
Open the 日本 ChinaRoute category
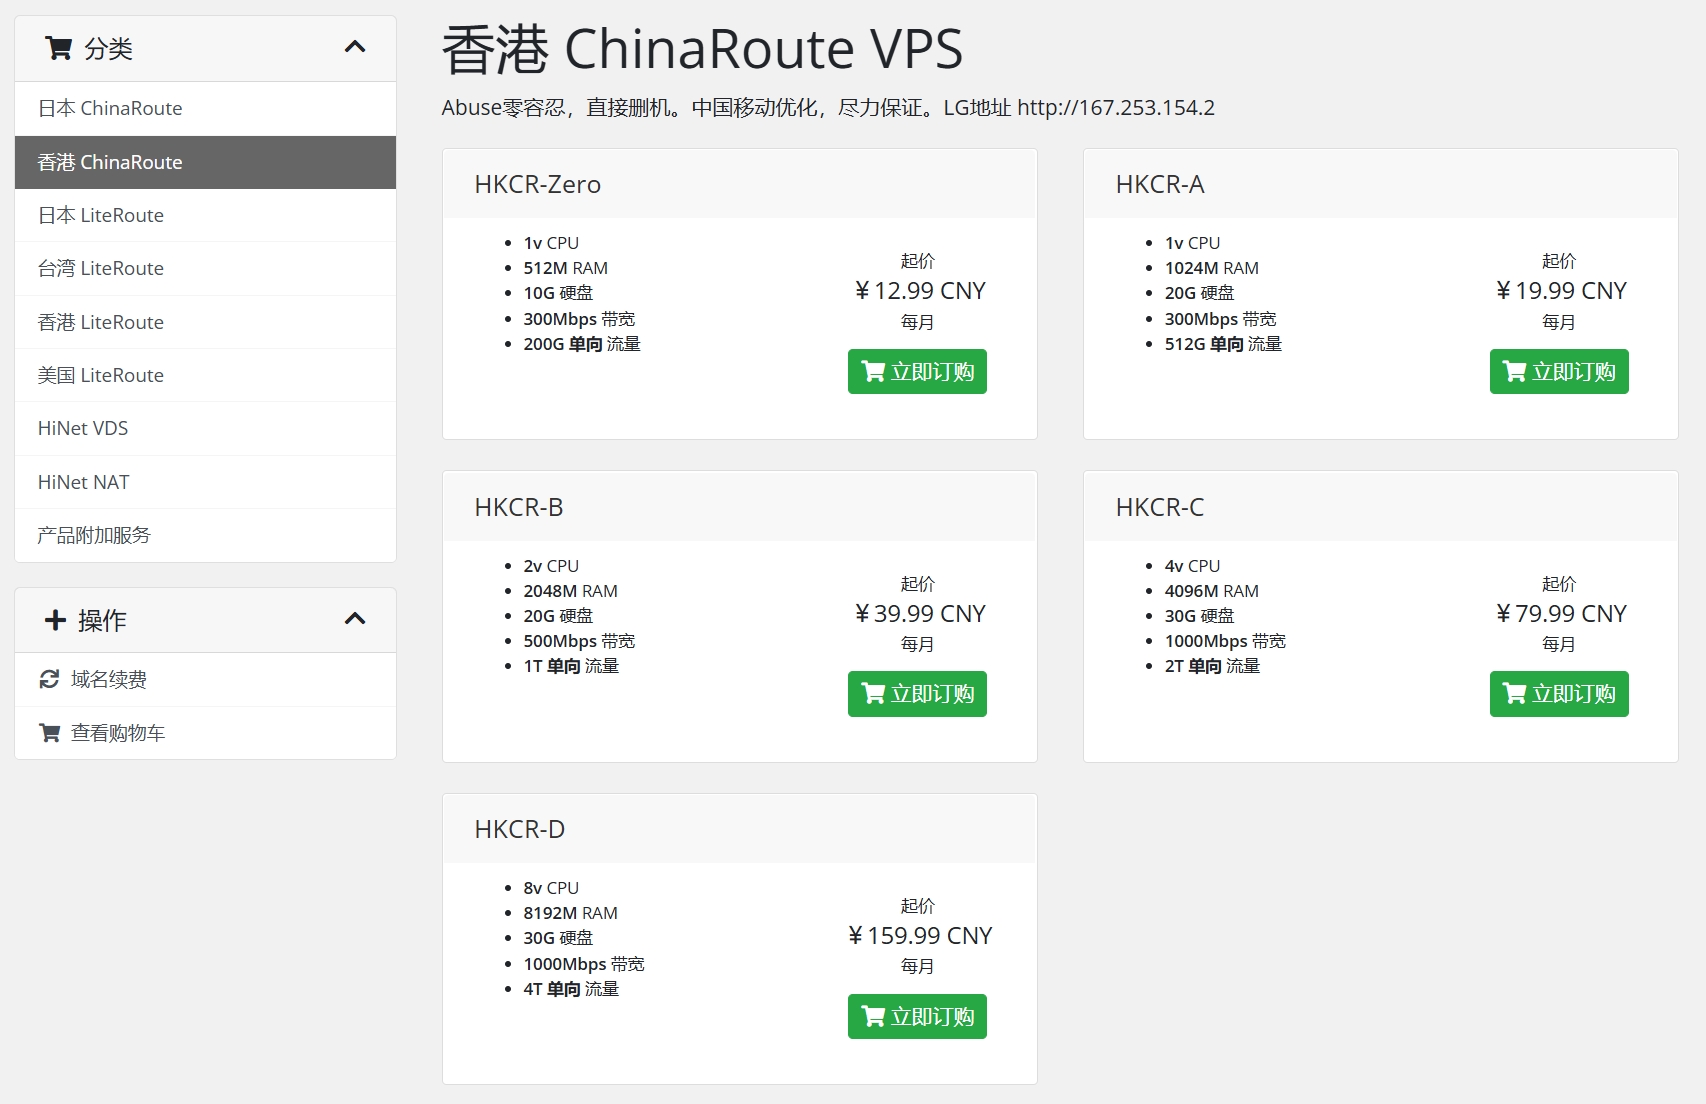pyautogui.click(x=110, y=108)
